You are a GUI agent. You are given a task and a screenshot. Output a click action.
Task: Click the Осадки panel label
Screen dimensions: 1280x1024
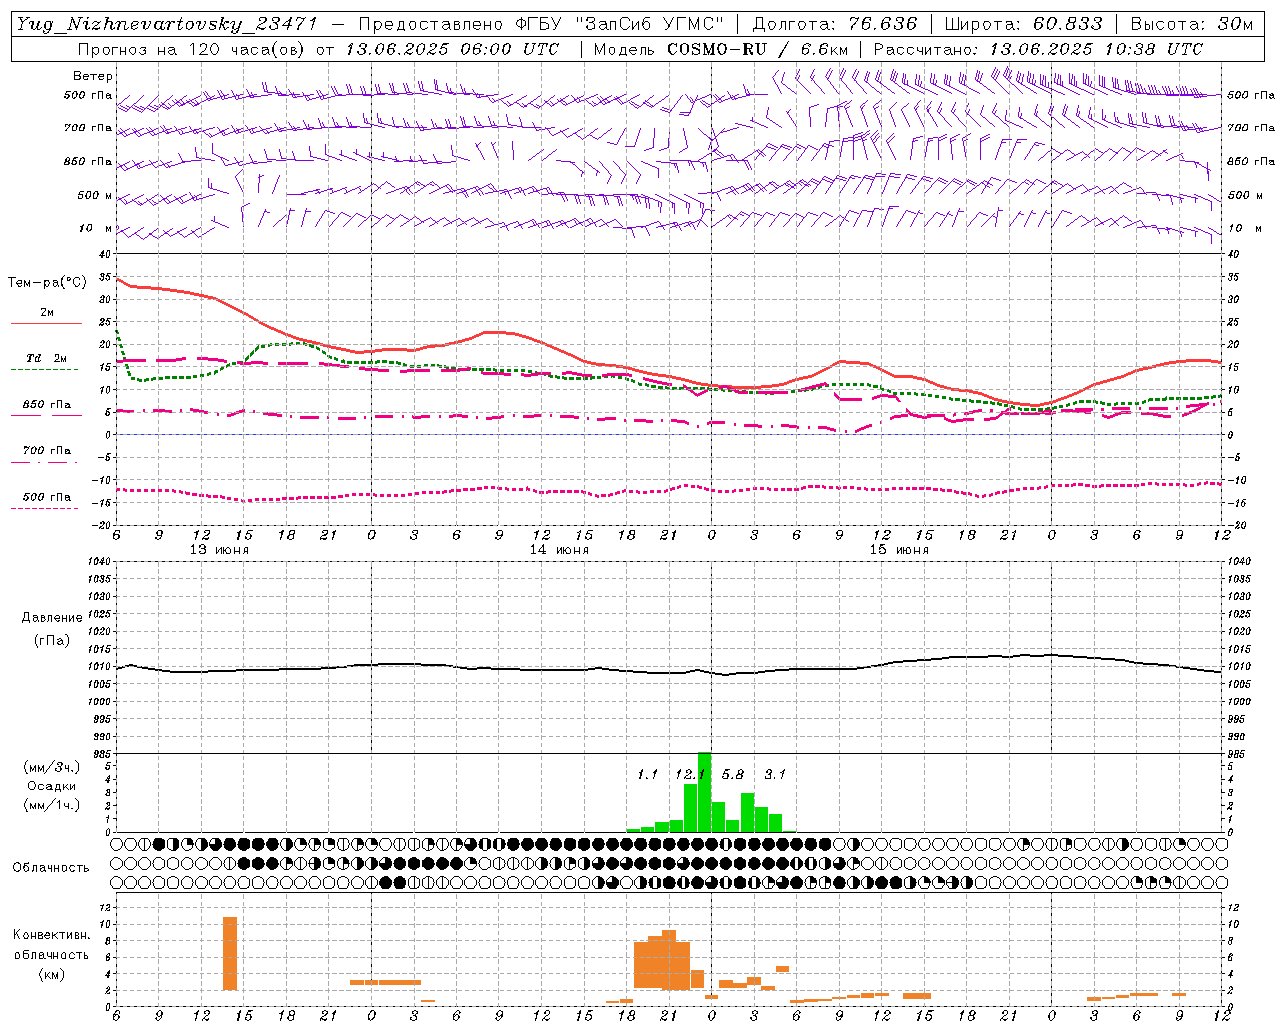51,786
